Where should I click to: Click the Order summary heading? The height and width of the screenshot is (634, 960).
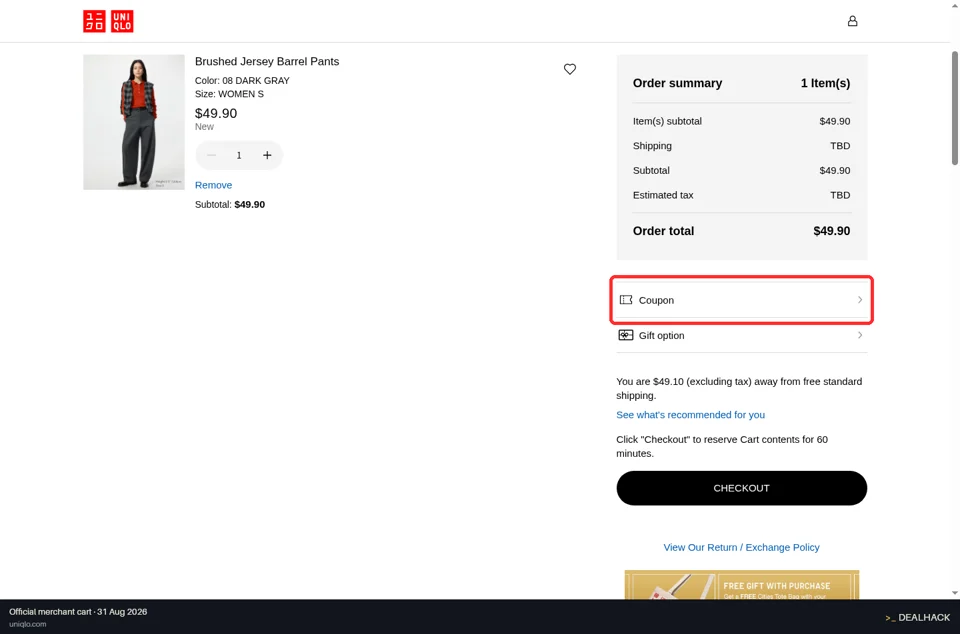click(x=677, y=83)
